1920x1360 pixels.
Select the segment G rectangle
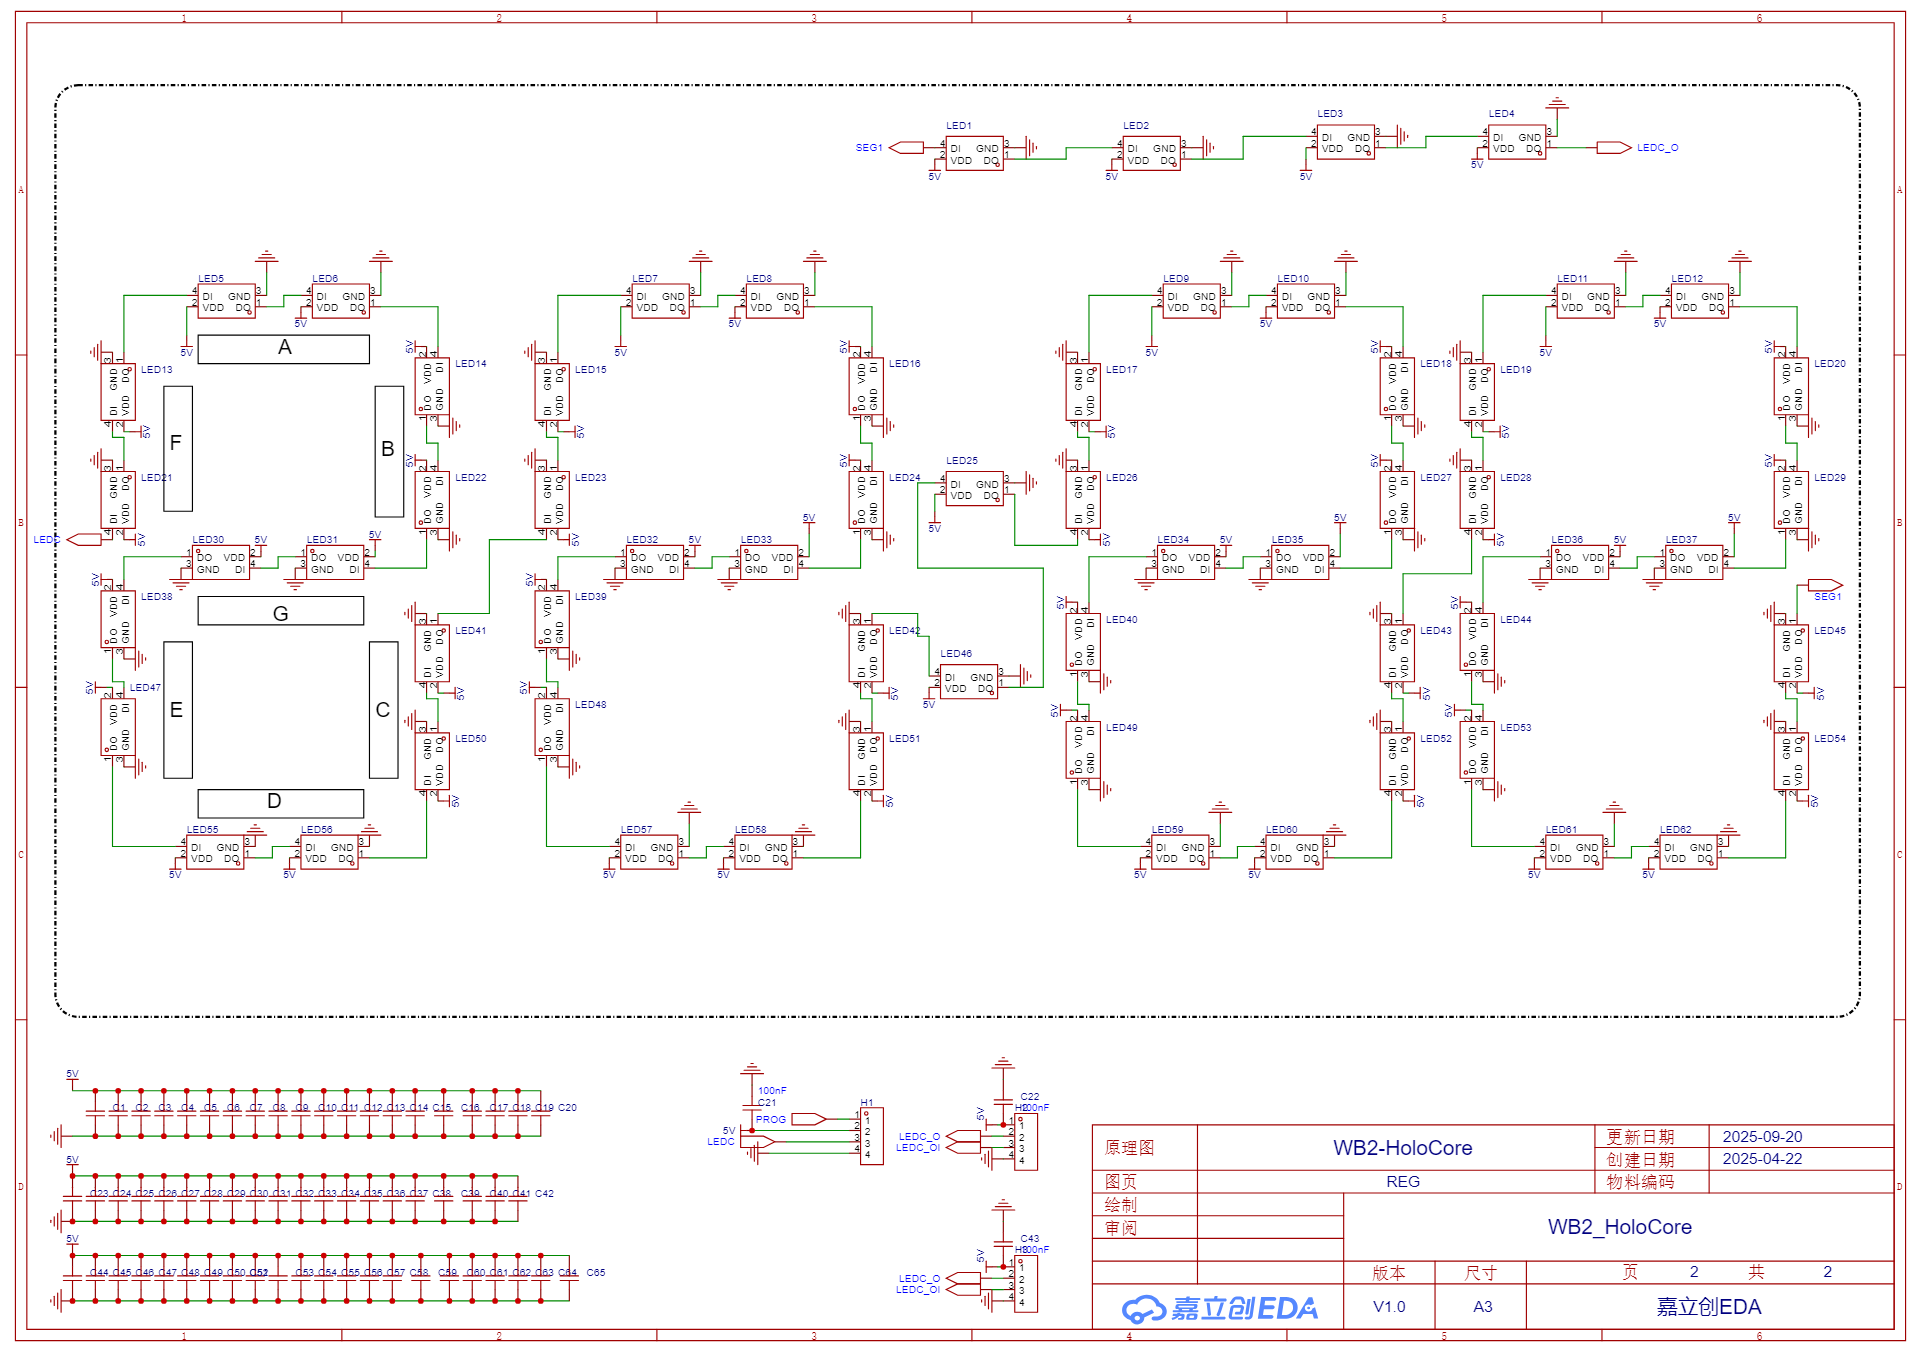point(280,612)
